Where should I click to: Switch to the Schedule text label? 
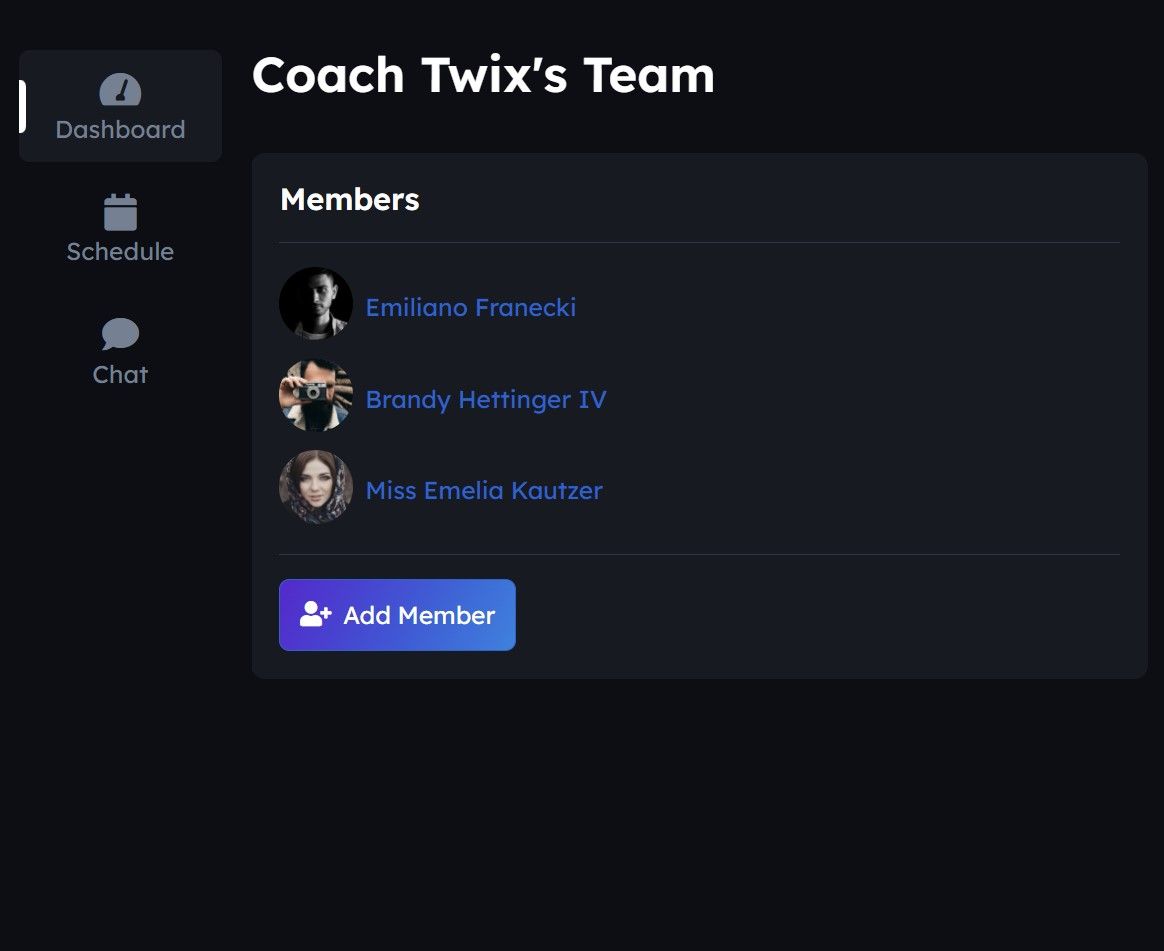pos(120,252)
